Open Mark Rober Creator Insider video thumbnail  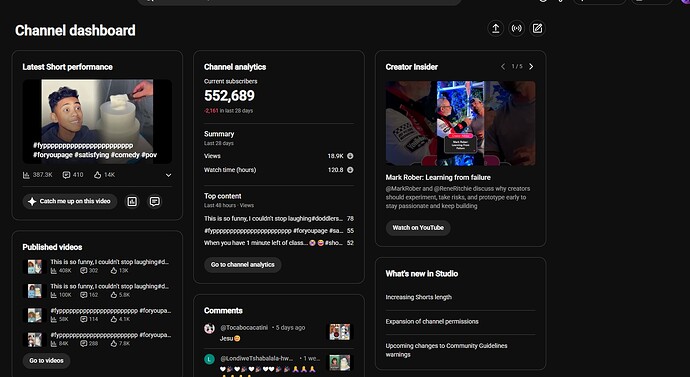click(x=460, y=123)
